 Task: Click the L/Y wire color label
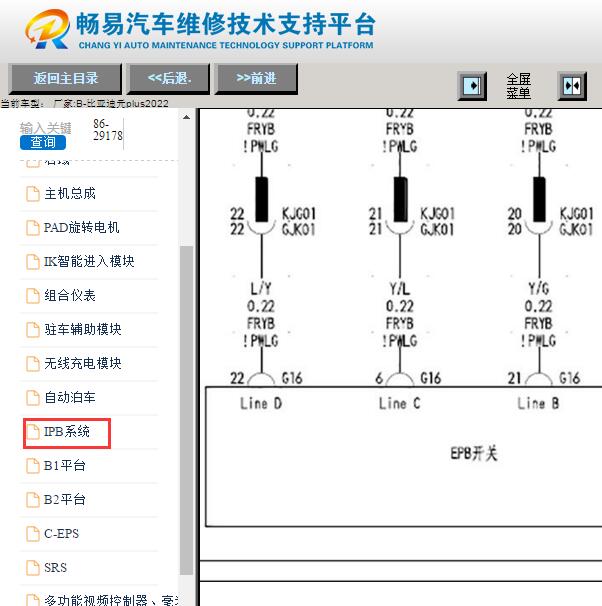(x=261, y=289)
